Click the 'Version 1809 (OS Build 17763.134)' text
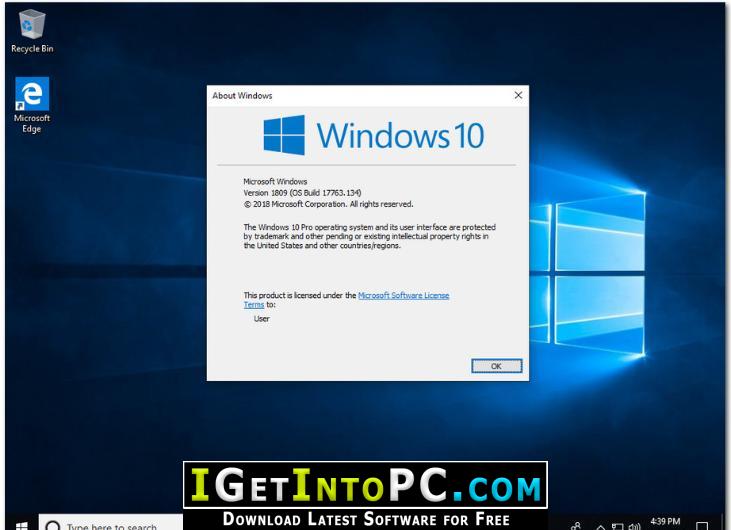The width and height of the screenshot is (731, 530). tap(302, 193)
